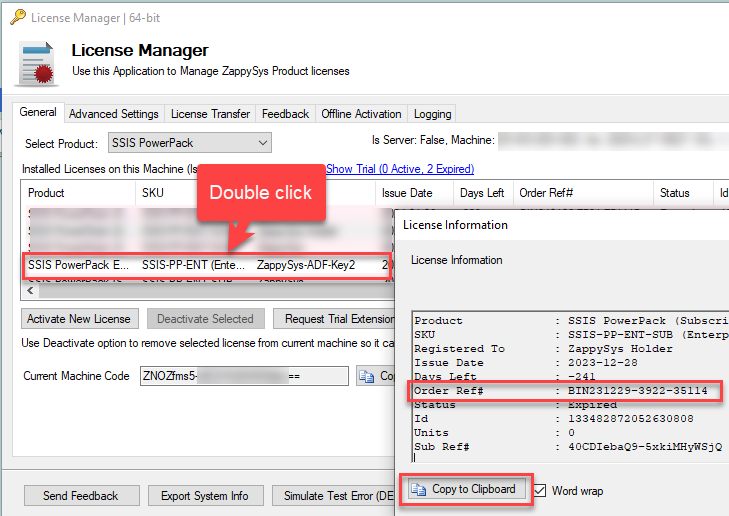This screenshot has width=729, height=516.
Task: Click the key icon in the title bar
Action: pos(18,17)
